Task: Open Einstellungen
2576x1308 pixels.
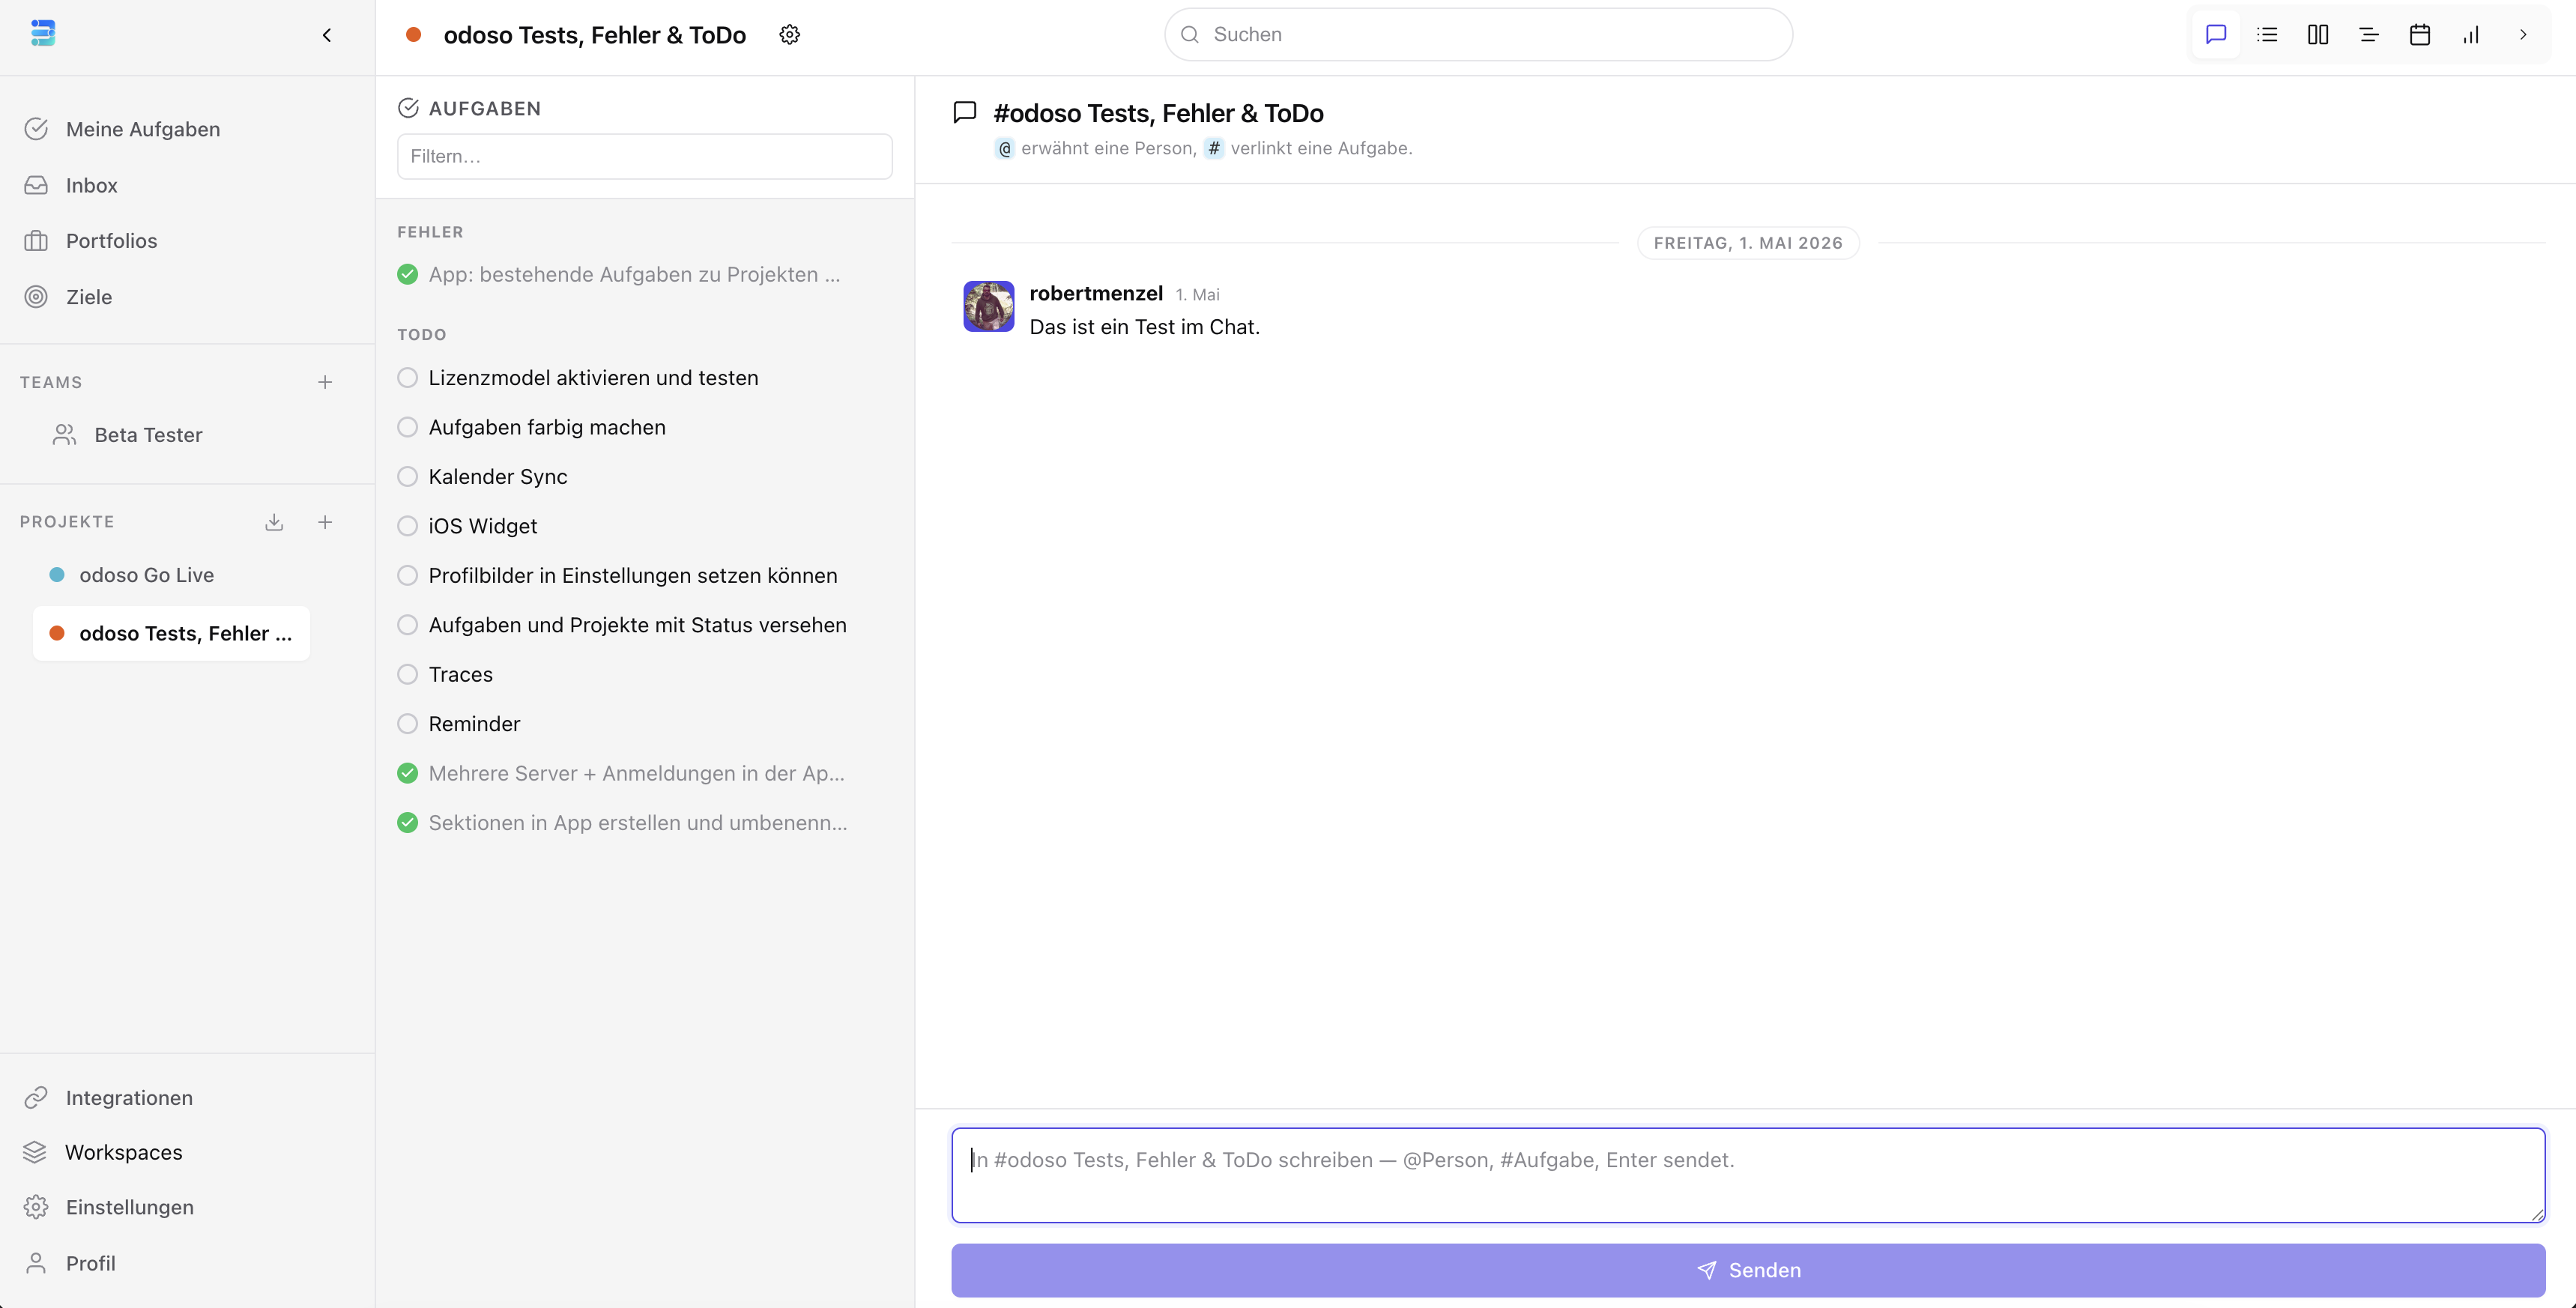Action: tap(130, 1207)
